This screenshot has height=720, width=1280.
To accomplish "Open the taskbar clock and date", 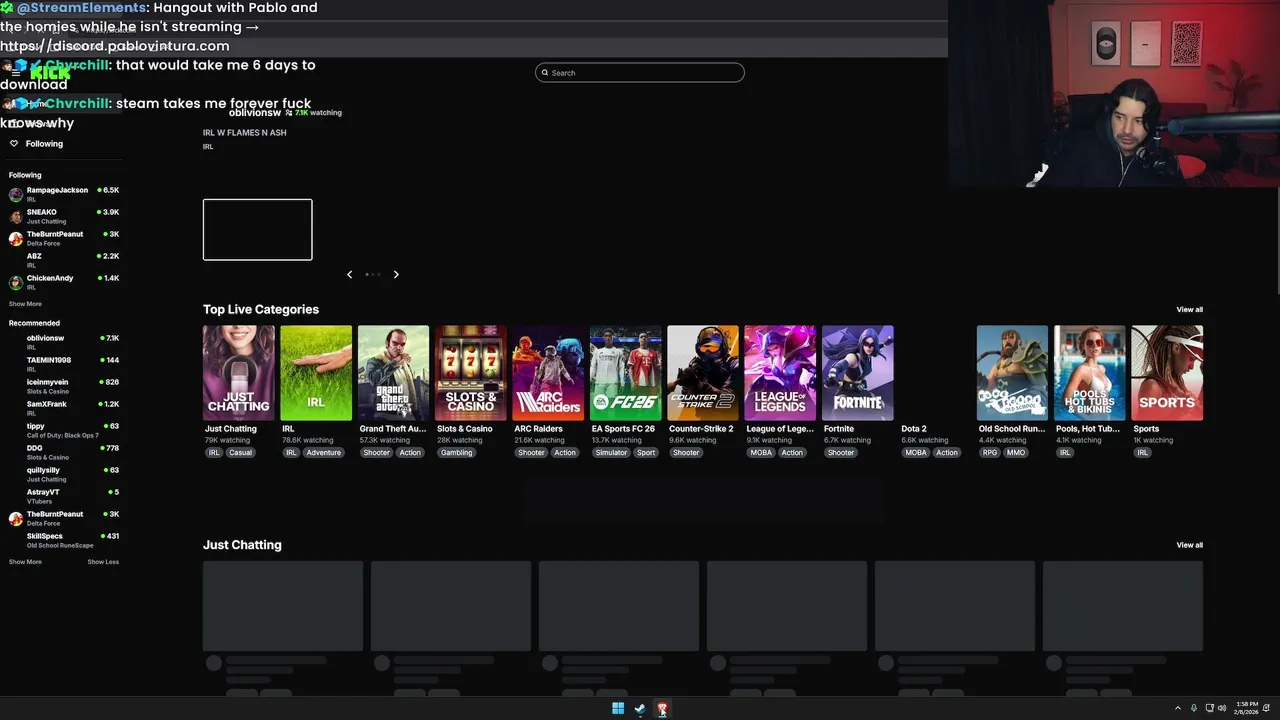I will pos(1247,709).
